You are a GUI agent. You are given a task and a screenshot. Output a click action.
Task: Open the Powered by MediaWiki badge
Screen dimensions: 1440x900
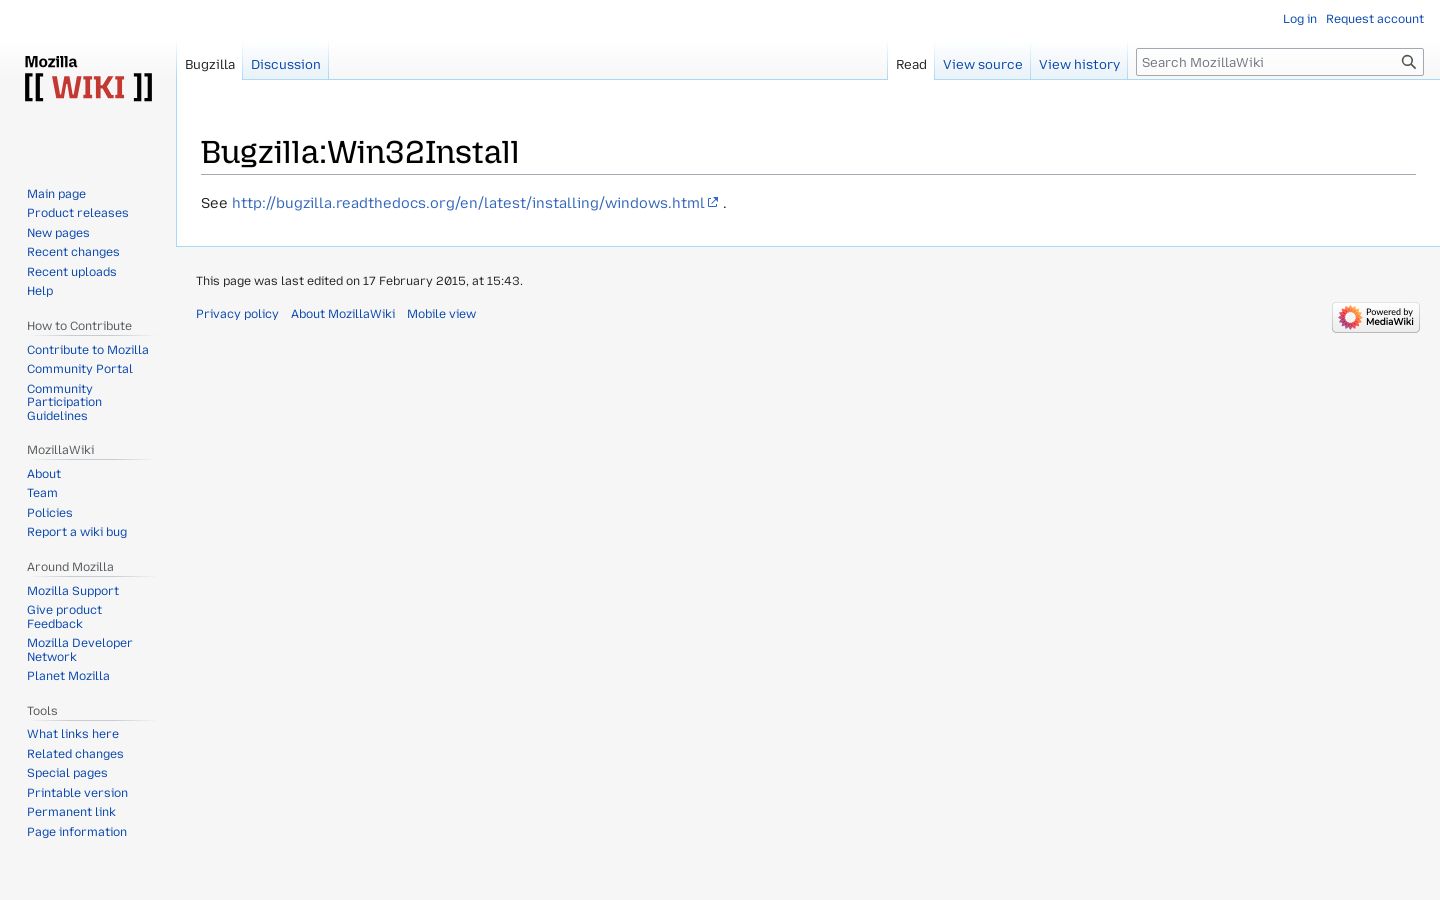pyautogui.click(x=1376, y=317)
